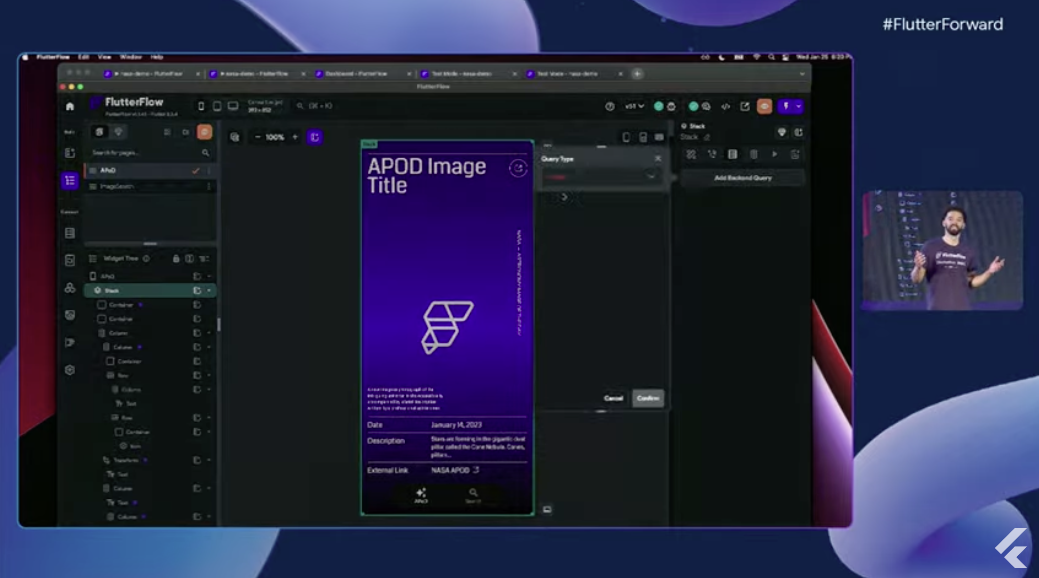Click the Add Backend Query button

click(x=743, y=178)
